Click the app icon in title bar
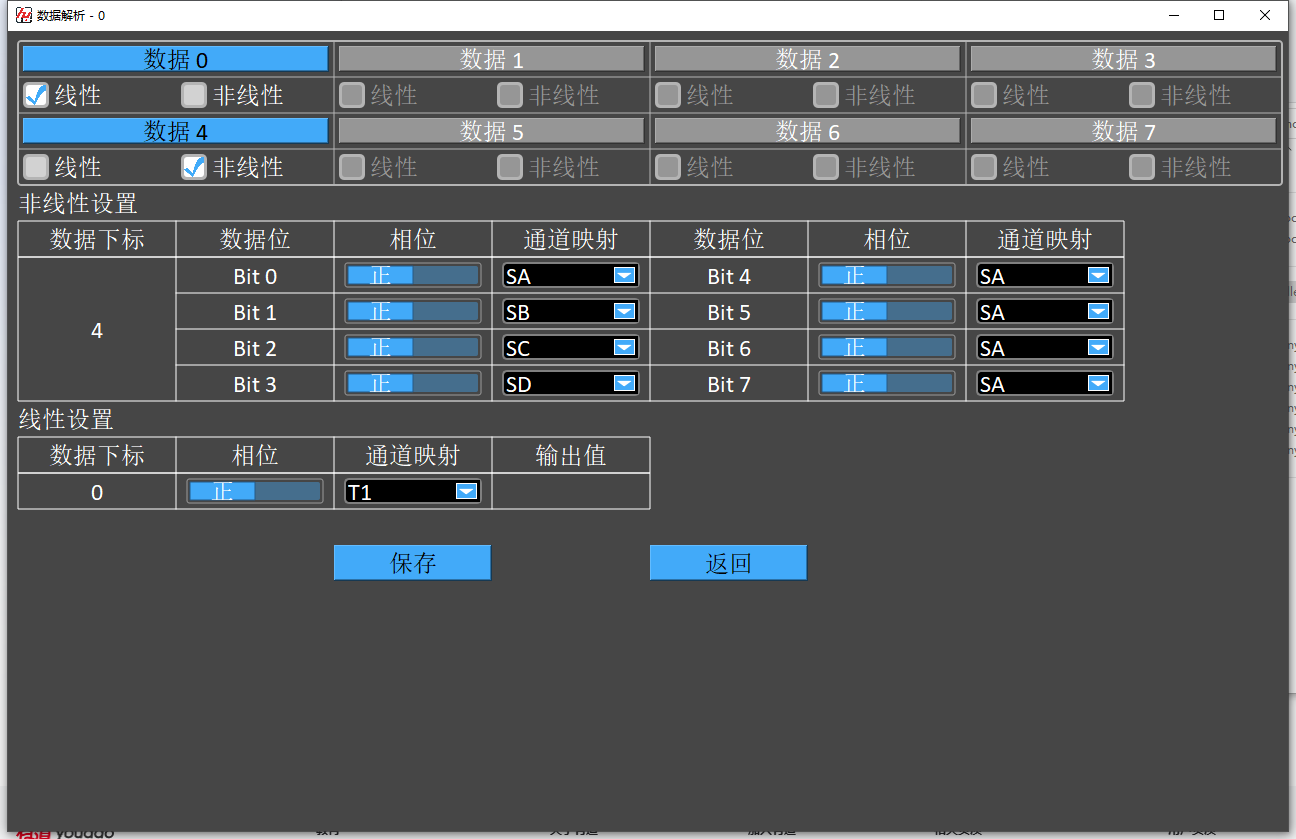The height and width of the screenshot is (839, 1296). coord(23,15)
